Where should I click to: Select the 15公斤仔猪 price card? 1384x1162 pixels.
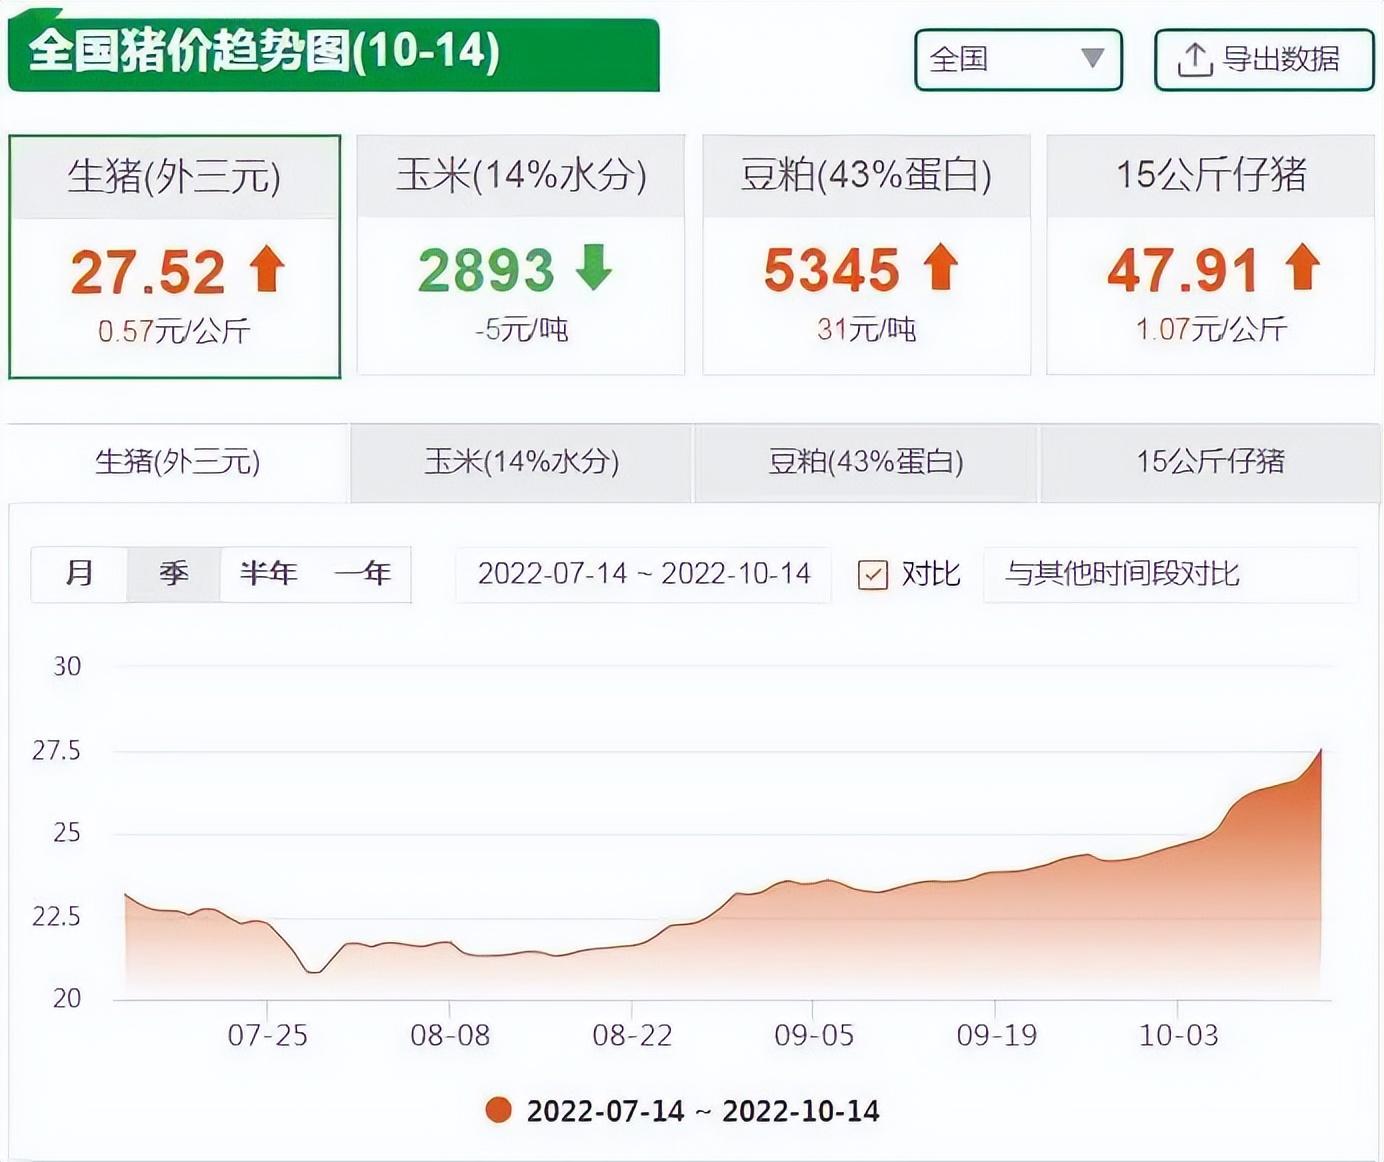coord(1210,255)
